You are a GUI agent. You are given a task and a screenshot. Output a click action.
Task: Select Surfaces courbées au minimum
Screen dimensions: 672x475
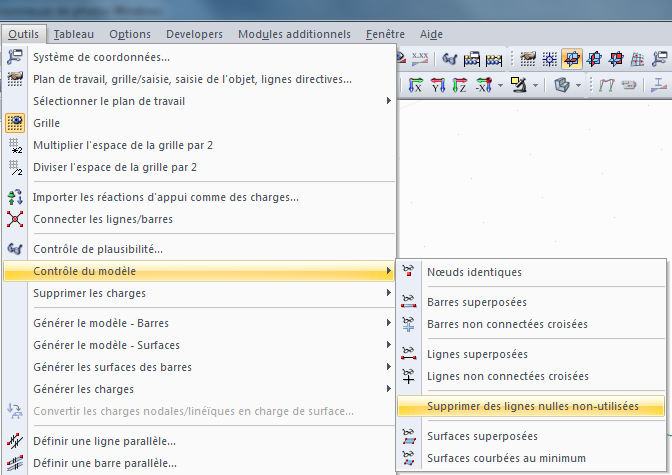point(531,458)
